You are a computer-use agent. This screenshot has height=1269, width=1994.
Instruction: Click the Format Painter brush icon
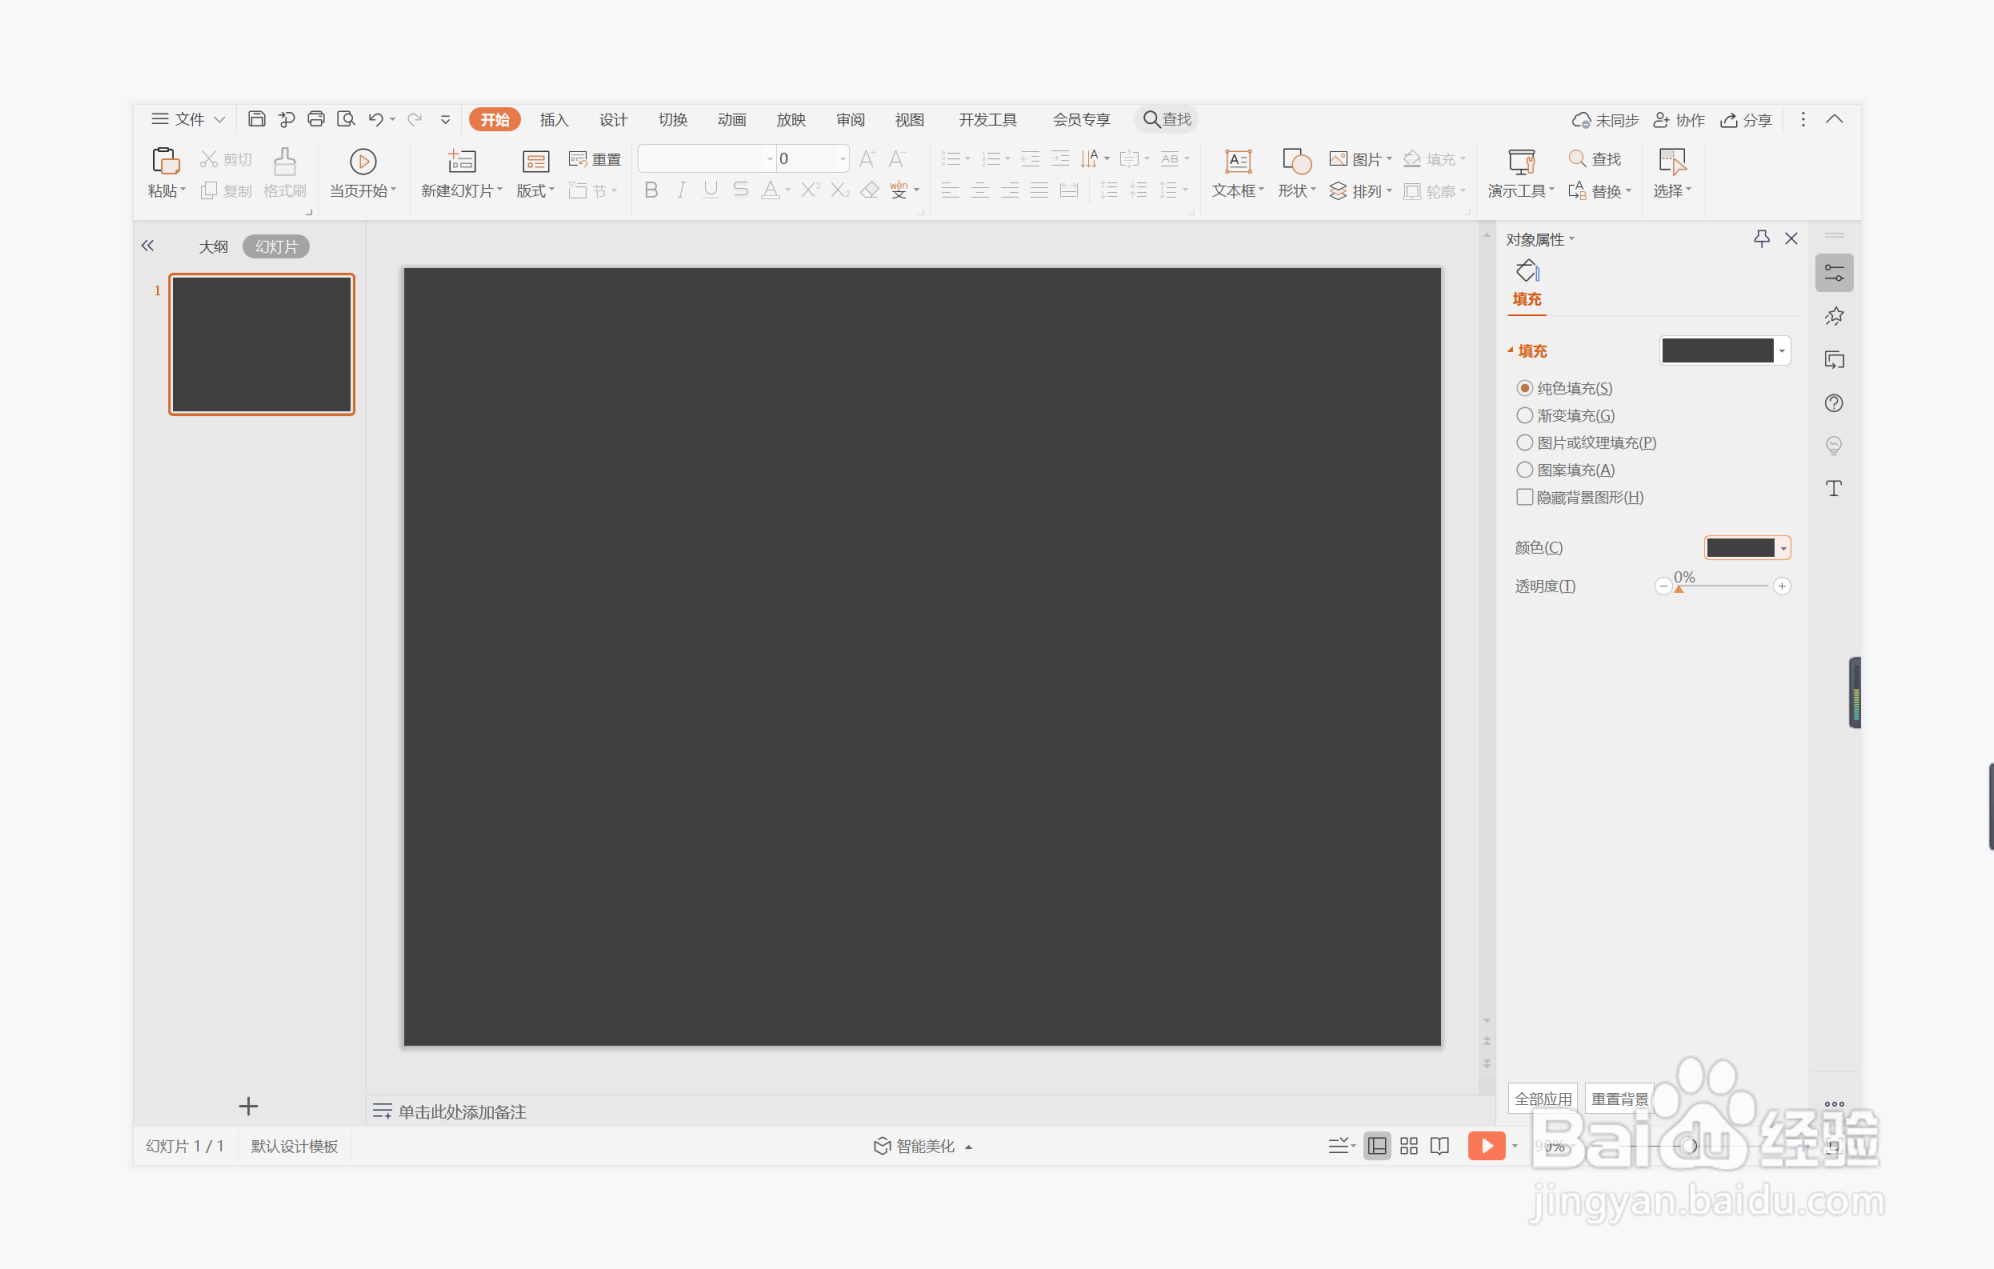pyautogui.click(x=285, y=160)
